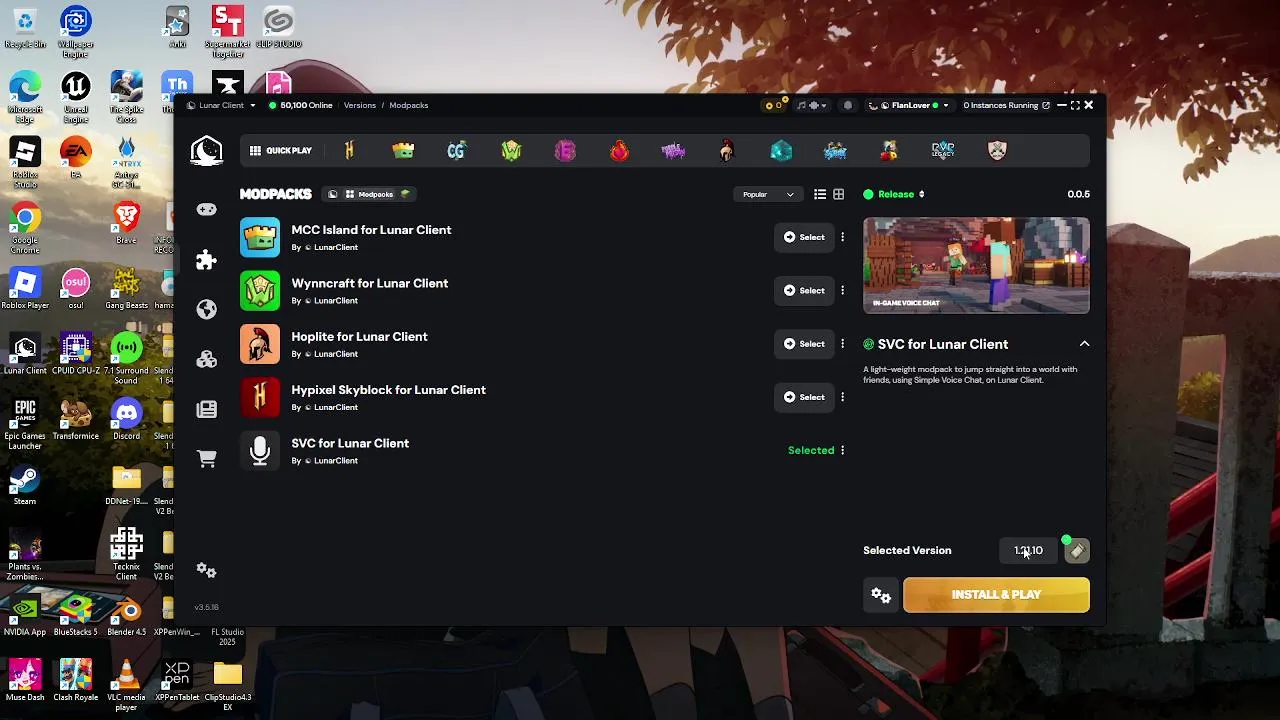The height and width of the screenshot is (720, 1280).
Task: Open the puzzle piece mods section
Action: pyautogui.click(x=206, y=260)
